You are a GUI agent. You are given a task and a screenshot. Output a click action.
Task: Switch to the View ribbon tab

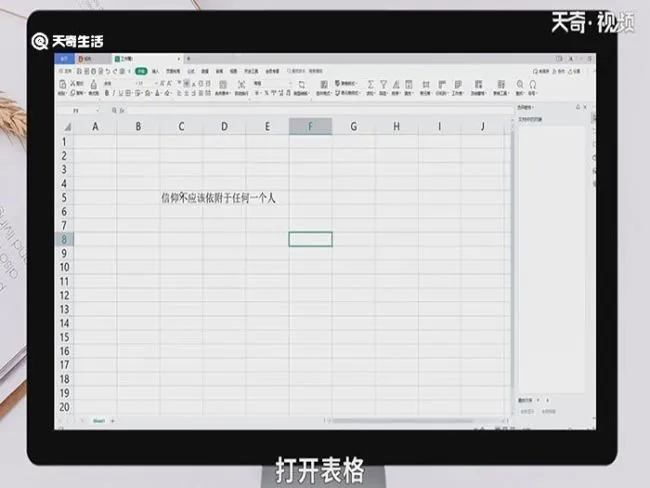(x=233, y=71)
